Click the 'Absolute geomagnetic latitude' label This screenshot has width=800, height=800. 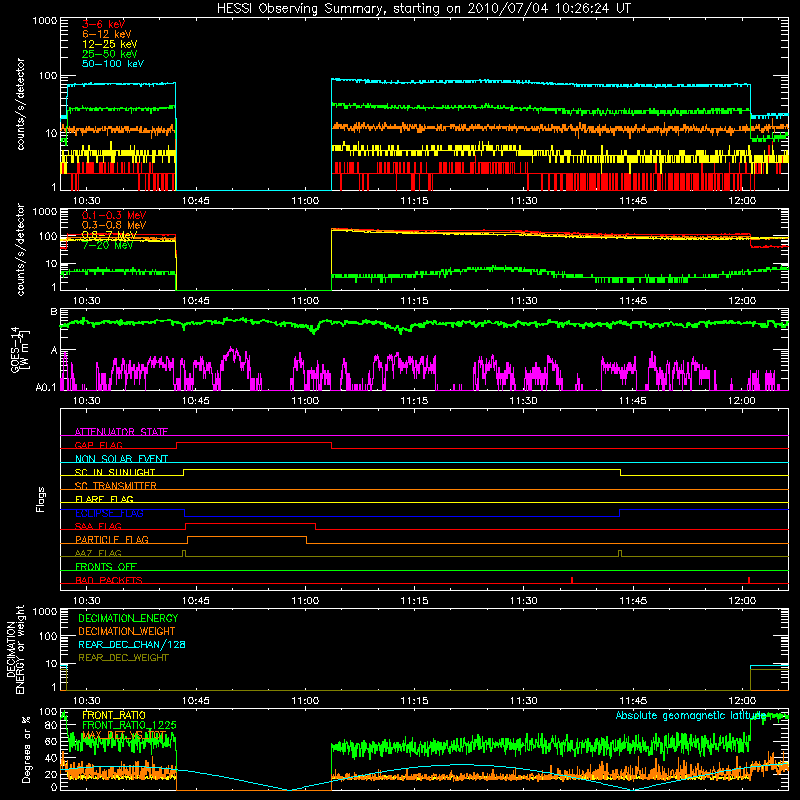[691, 716]
